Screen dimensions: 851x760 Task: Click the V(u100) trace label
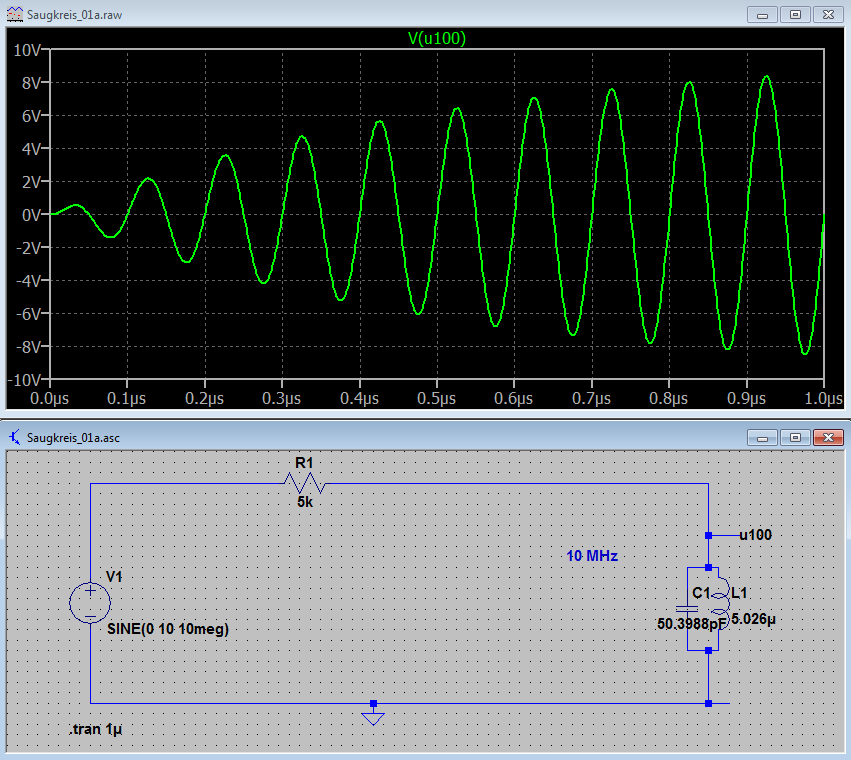[x=437, y=39]
